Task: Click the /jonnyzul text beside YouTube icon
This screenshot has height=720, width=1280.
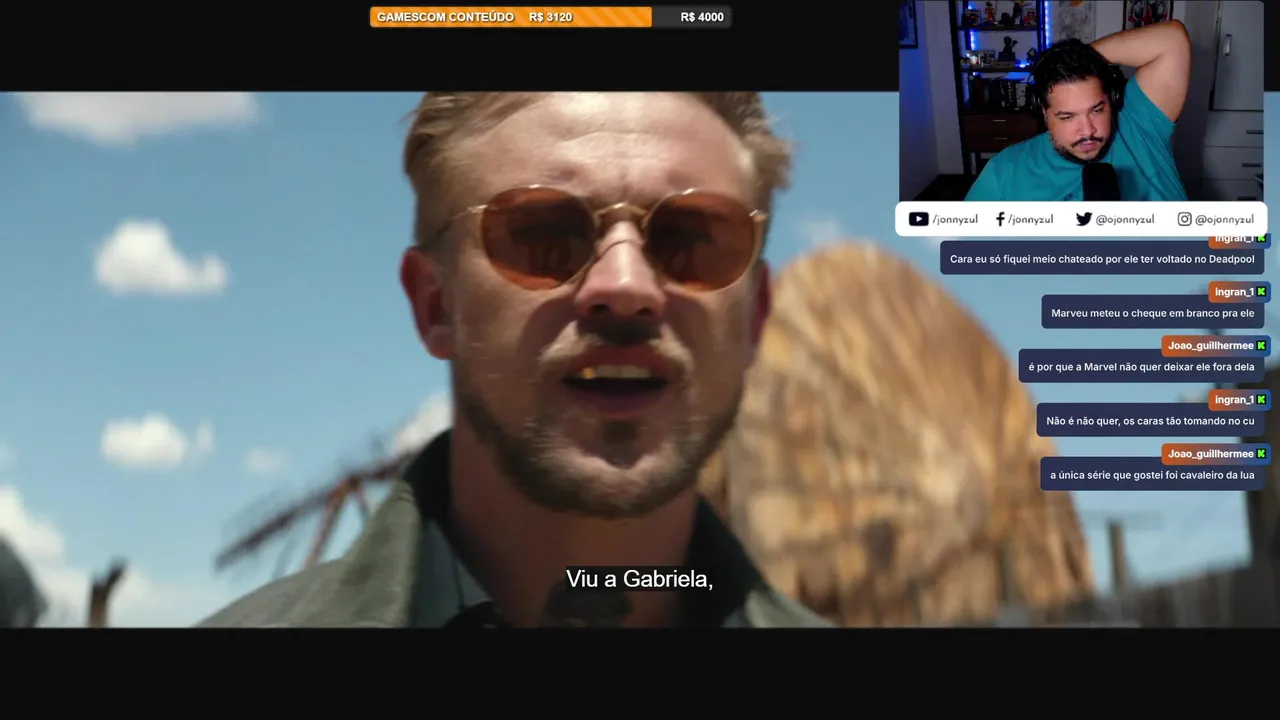Action: pos(955,219)
